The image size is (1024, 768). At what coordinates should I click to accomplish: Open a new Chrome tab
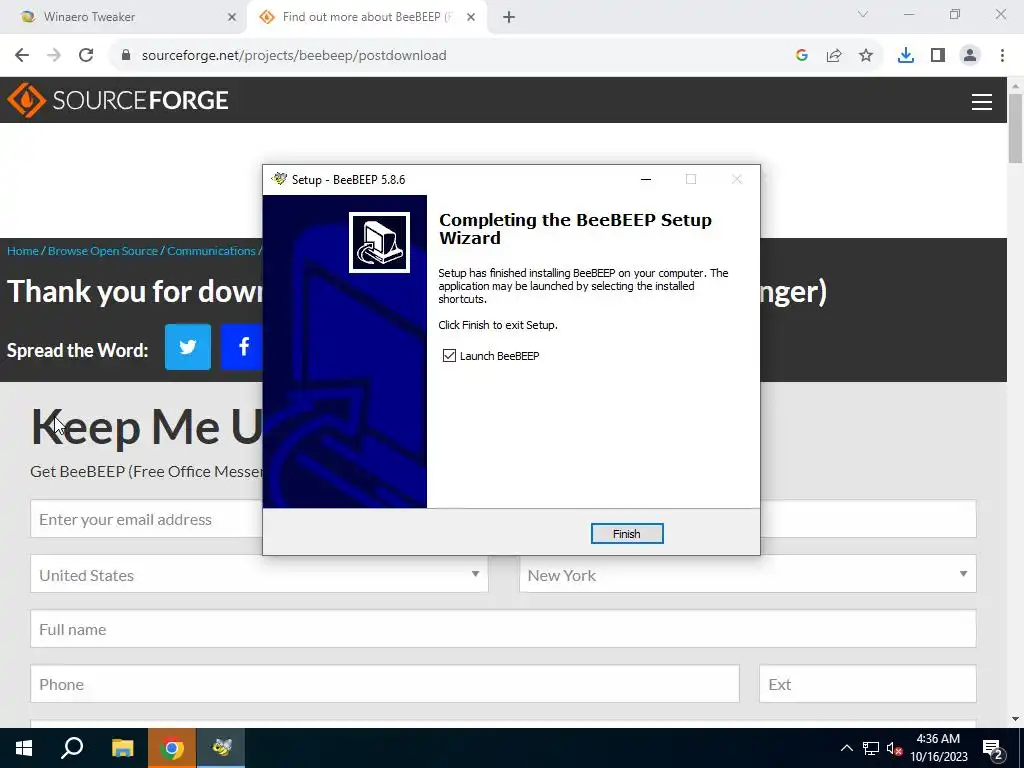pos(509,17)
